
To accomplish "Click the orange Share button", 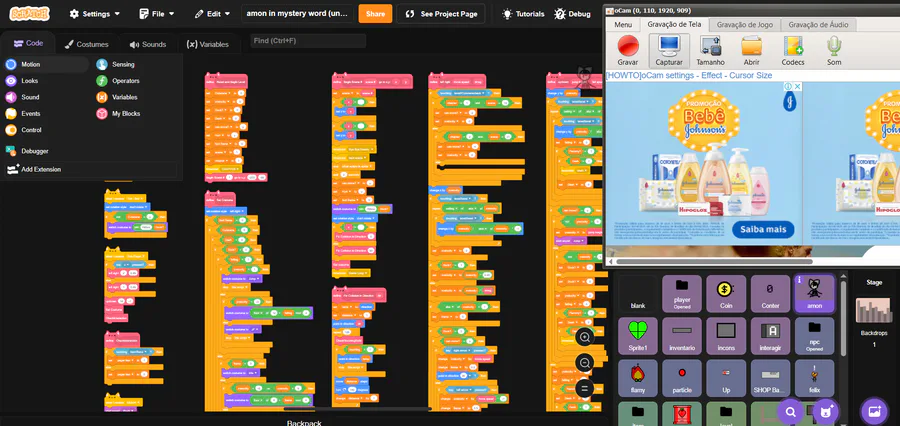I will coord(375,14).
